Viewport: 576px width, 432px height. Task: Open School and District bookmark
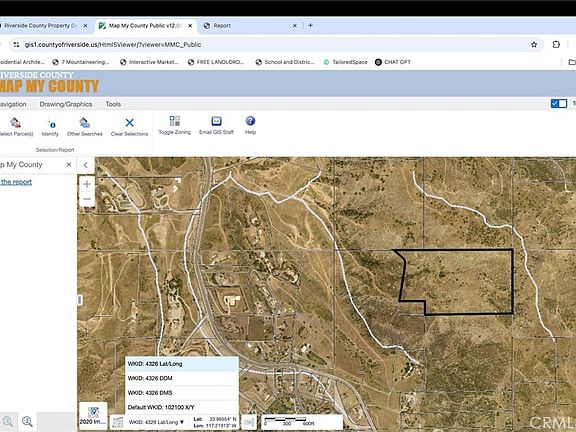285,62
